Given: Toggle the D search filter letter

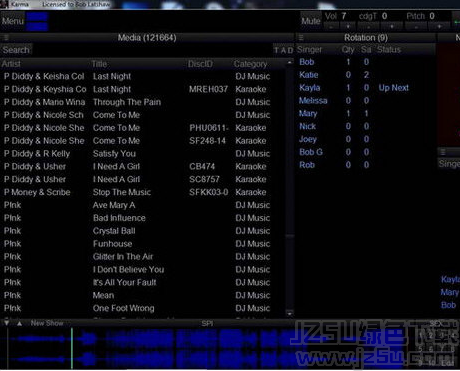Looking at the screenshot, I should [x=290, y=50].
